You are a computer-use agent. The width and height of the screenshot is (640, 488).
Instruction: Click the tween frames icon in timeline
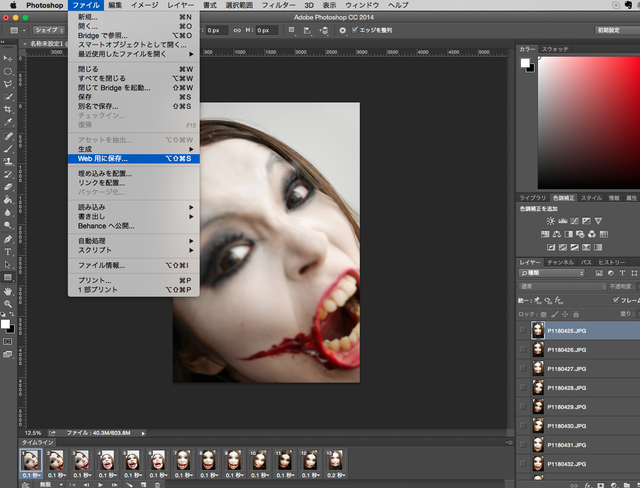tap(129, 485)
